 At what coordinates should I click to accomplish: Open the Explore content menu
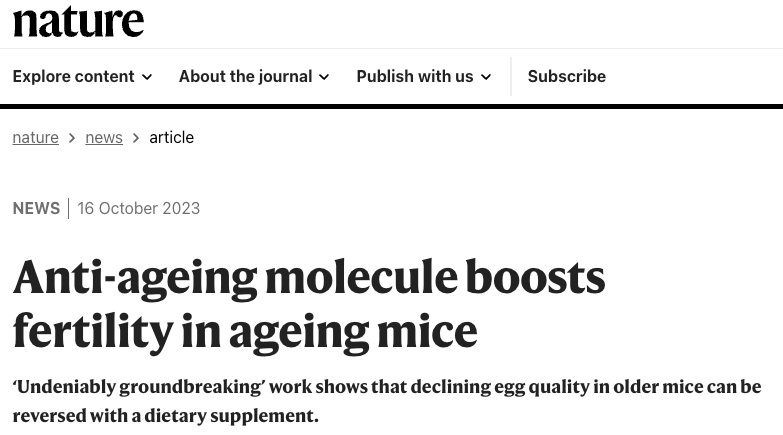[x=73, y=76]
